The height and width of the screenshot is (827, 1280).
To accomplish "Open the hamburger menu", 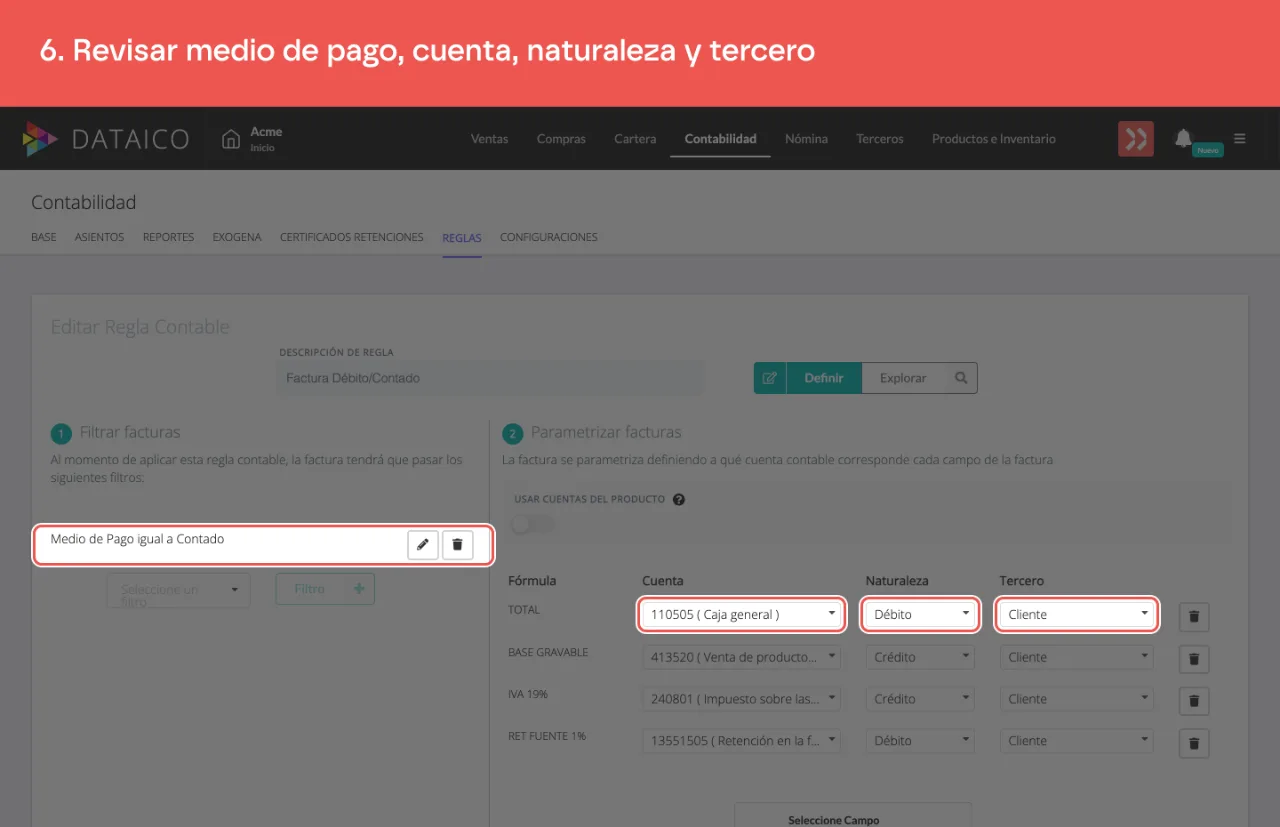I will [1240, 139].
